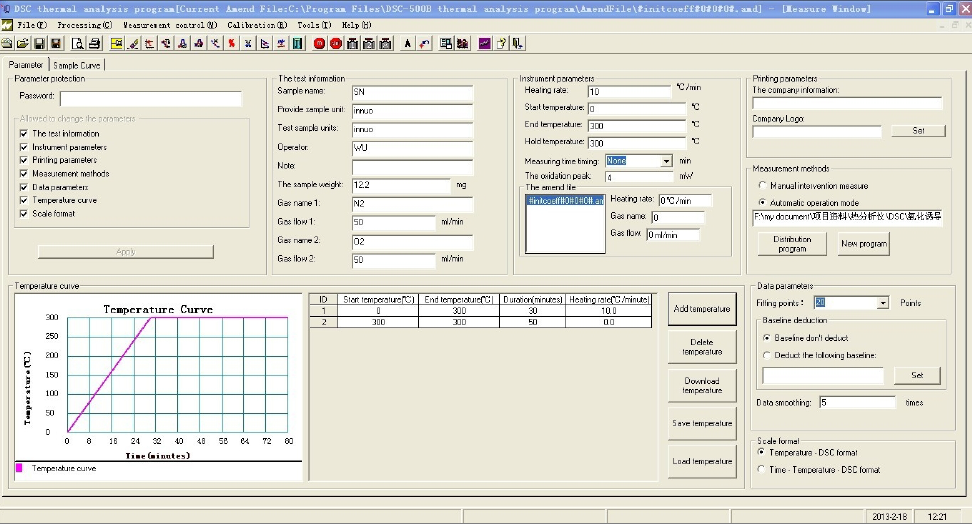Click the black letter A toolbar icon

[x=407, y=43]
